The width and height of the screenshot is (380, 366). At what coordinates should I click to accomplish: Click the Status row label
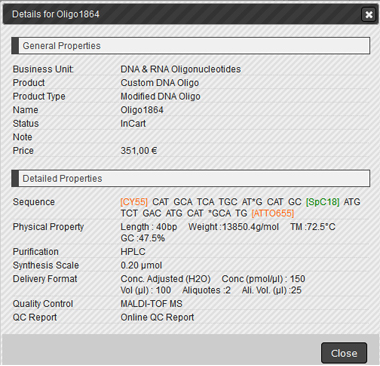pos(26,124)
